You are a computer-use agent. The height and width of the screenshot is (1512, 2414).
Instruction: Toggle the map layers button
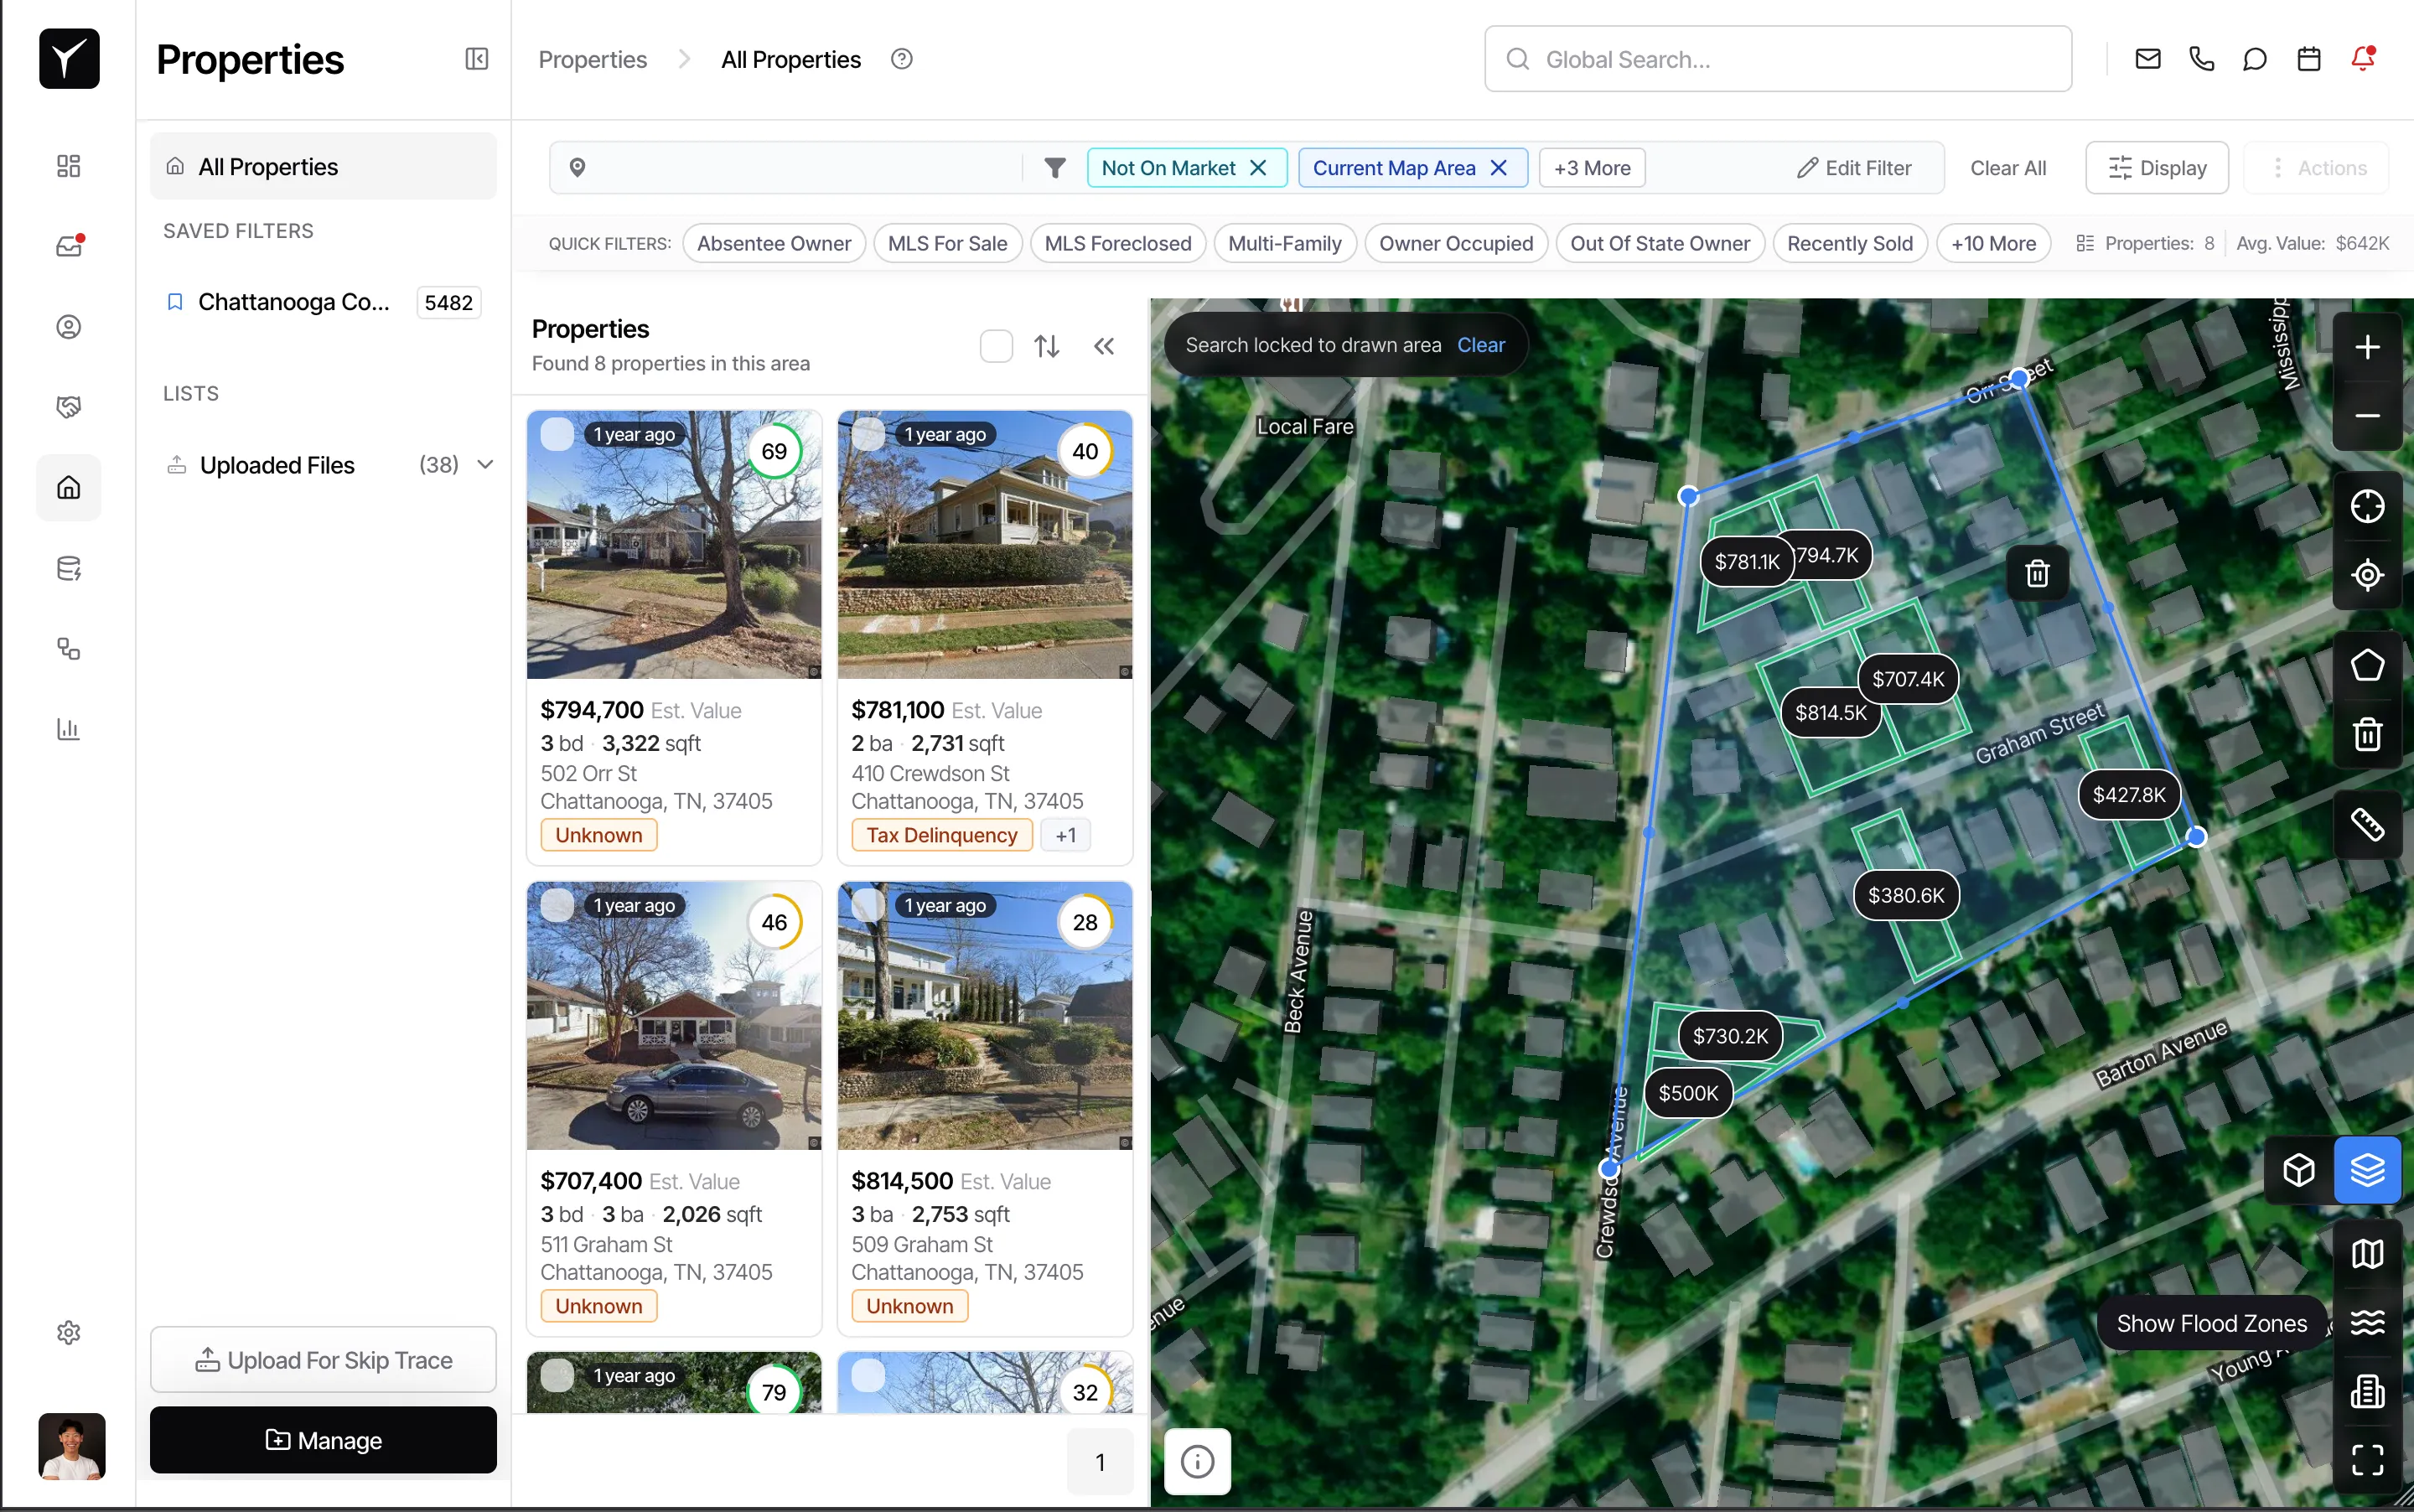pyautogui.click(x=2366, y=1169)
